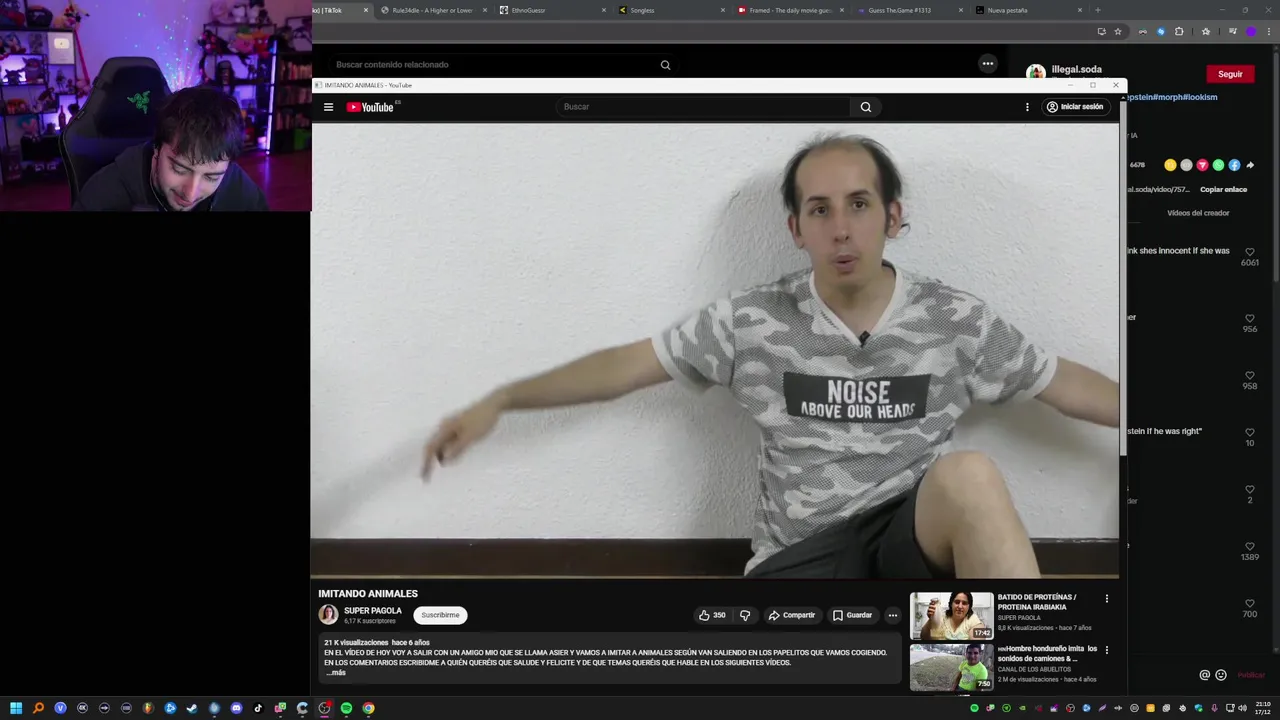The height and width of the screenshot is (720, 1280).
Task: Switch to the TikTok browser tab
Action: tap(340, 10)
